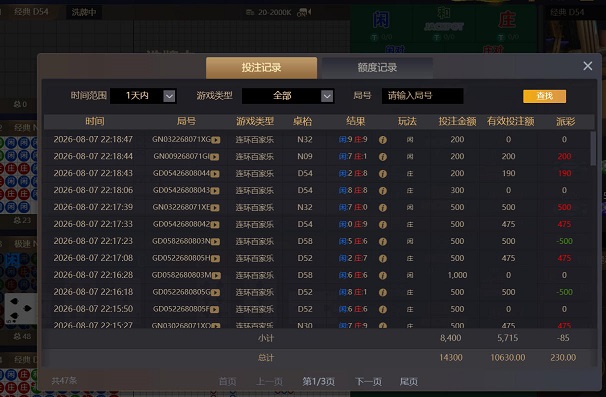Click the 桌台 column header
This screenshot has height=397, width=606.
coord(303,121)
